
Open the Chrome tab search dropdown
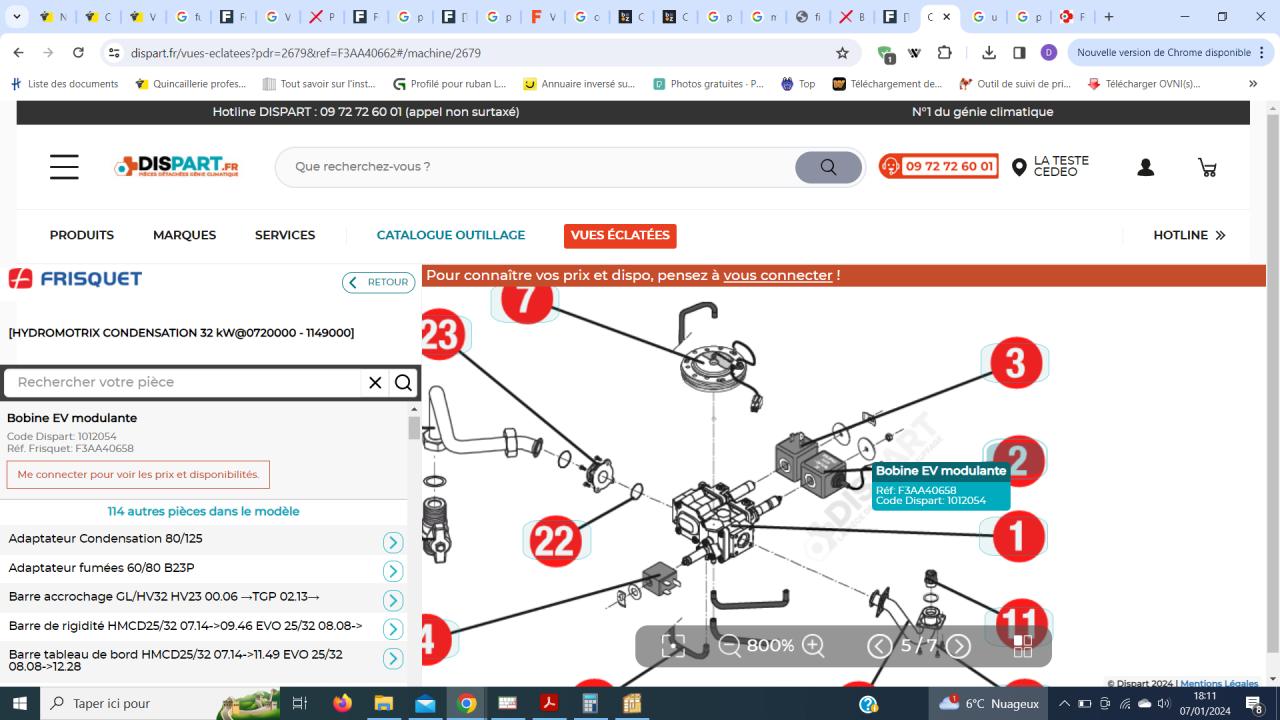coord(17,17)
